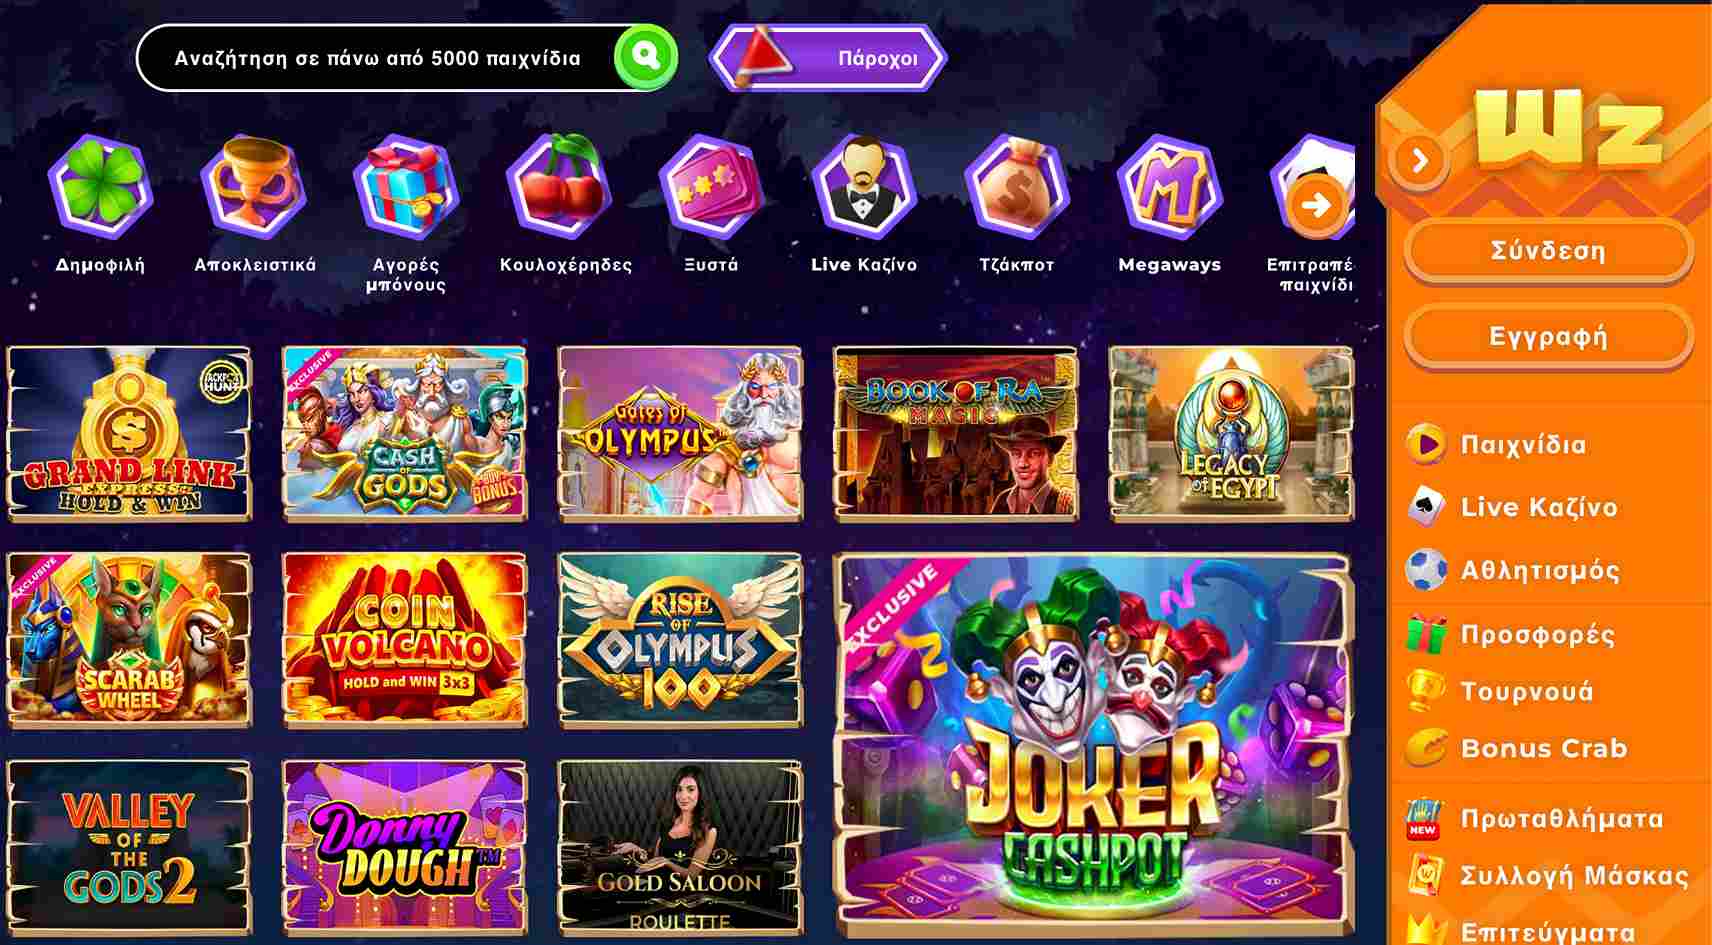This screenshot has height=945, width=1712.
Task: Select the Live Καζίνο dealer category icon
Action: tap(864, 187)
